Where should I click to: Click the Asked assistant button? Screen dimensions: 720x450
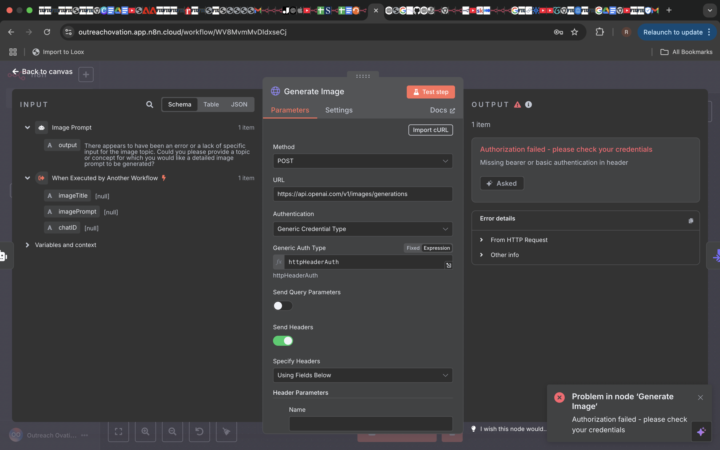coord(501,184)
